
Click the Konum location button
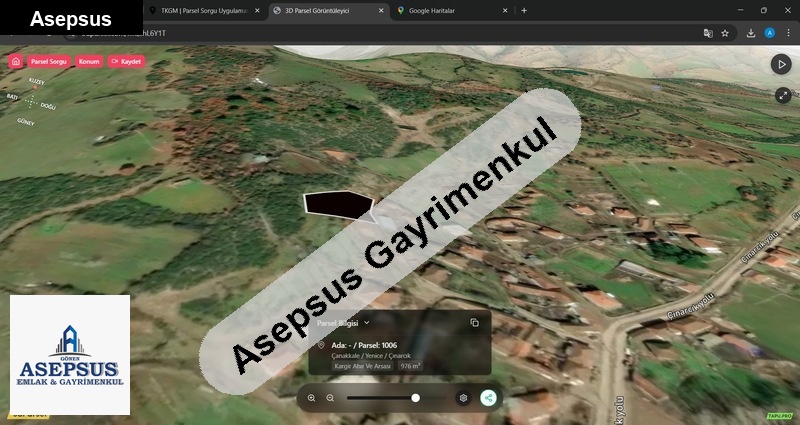click(89, 61)
